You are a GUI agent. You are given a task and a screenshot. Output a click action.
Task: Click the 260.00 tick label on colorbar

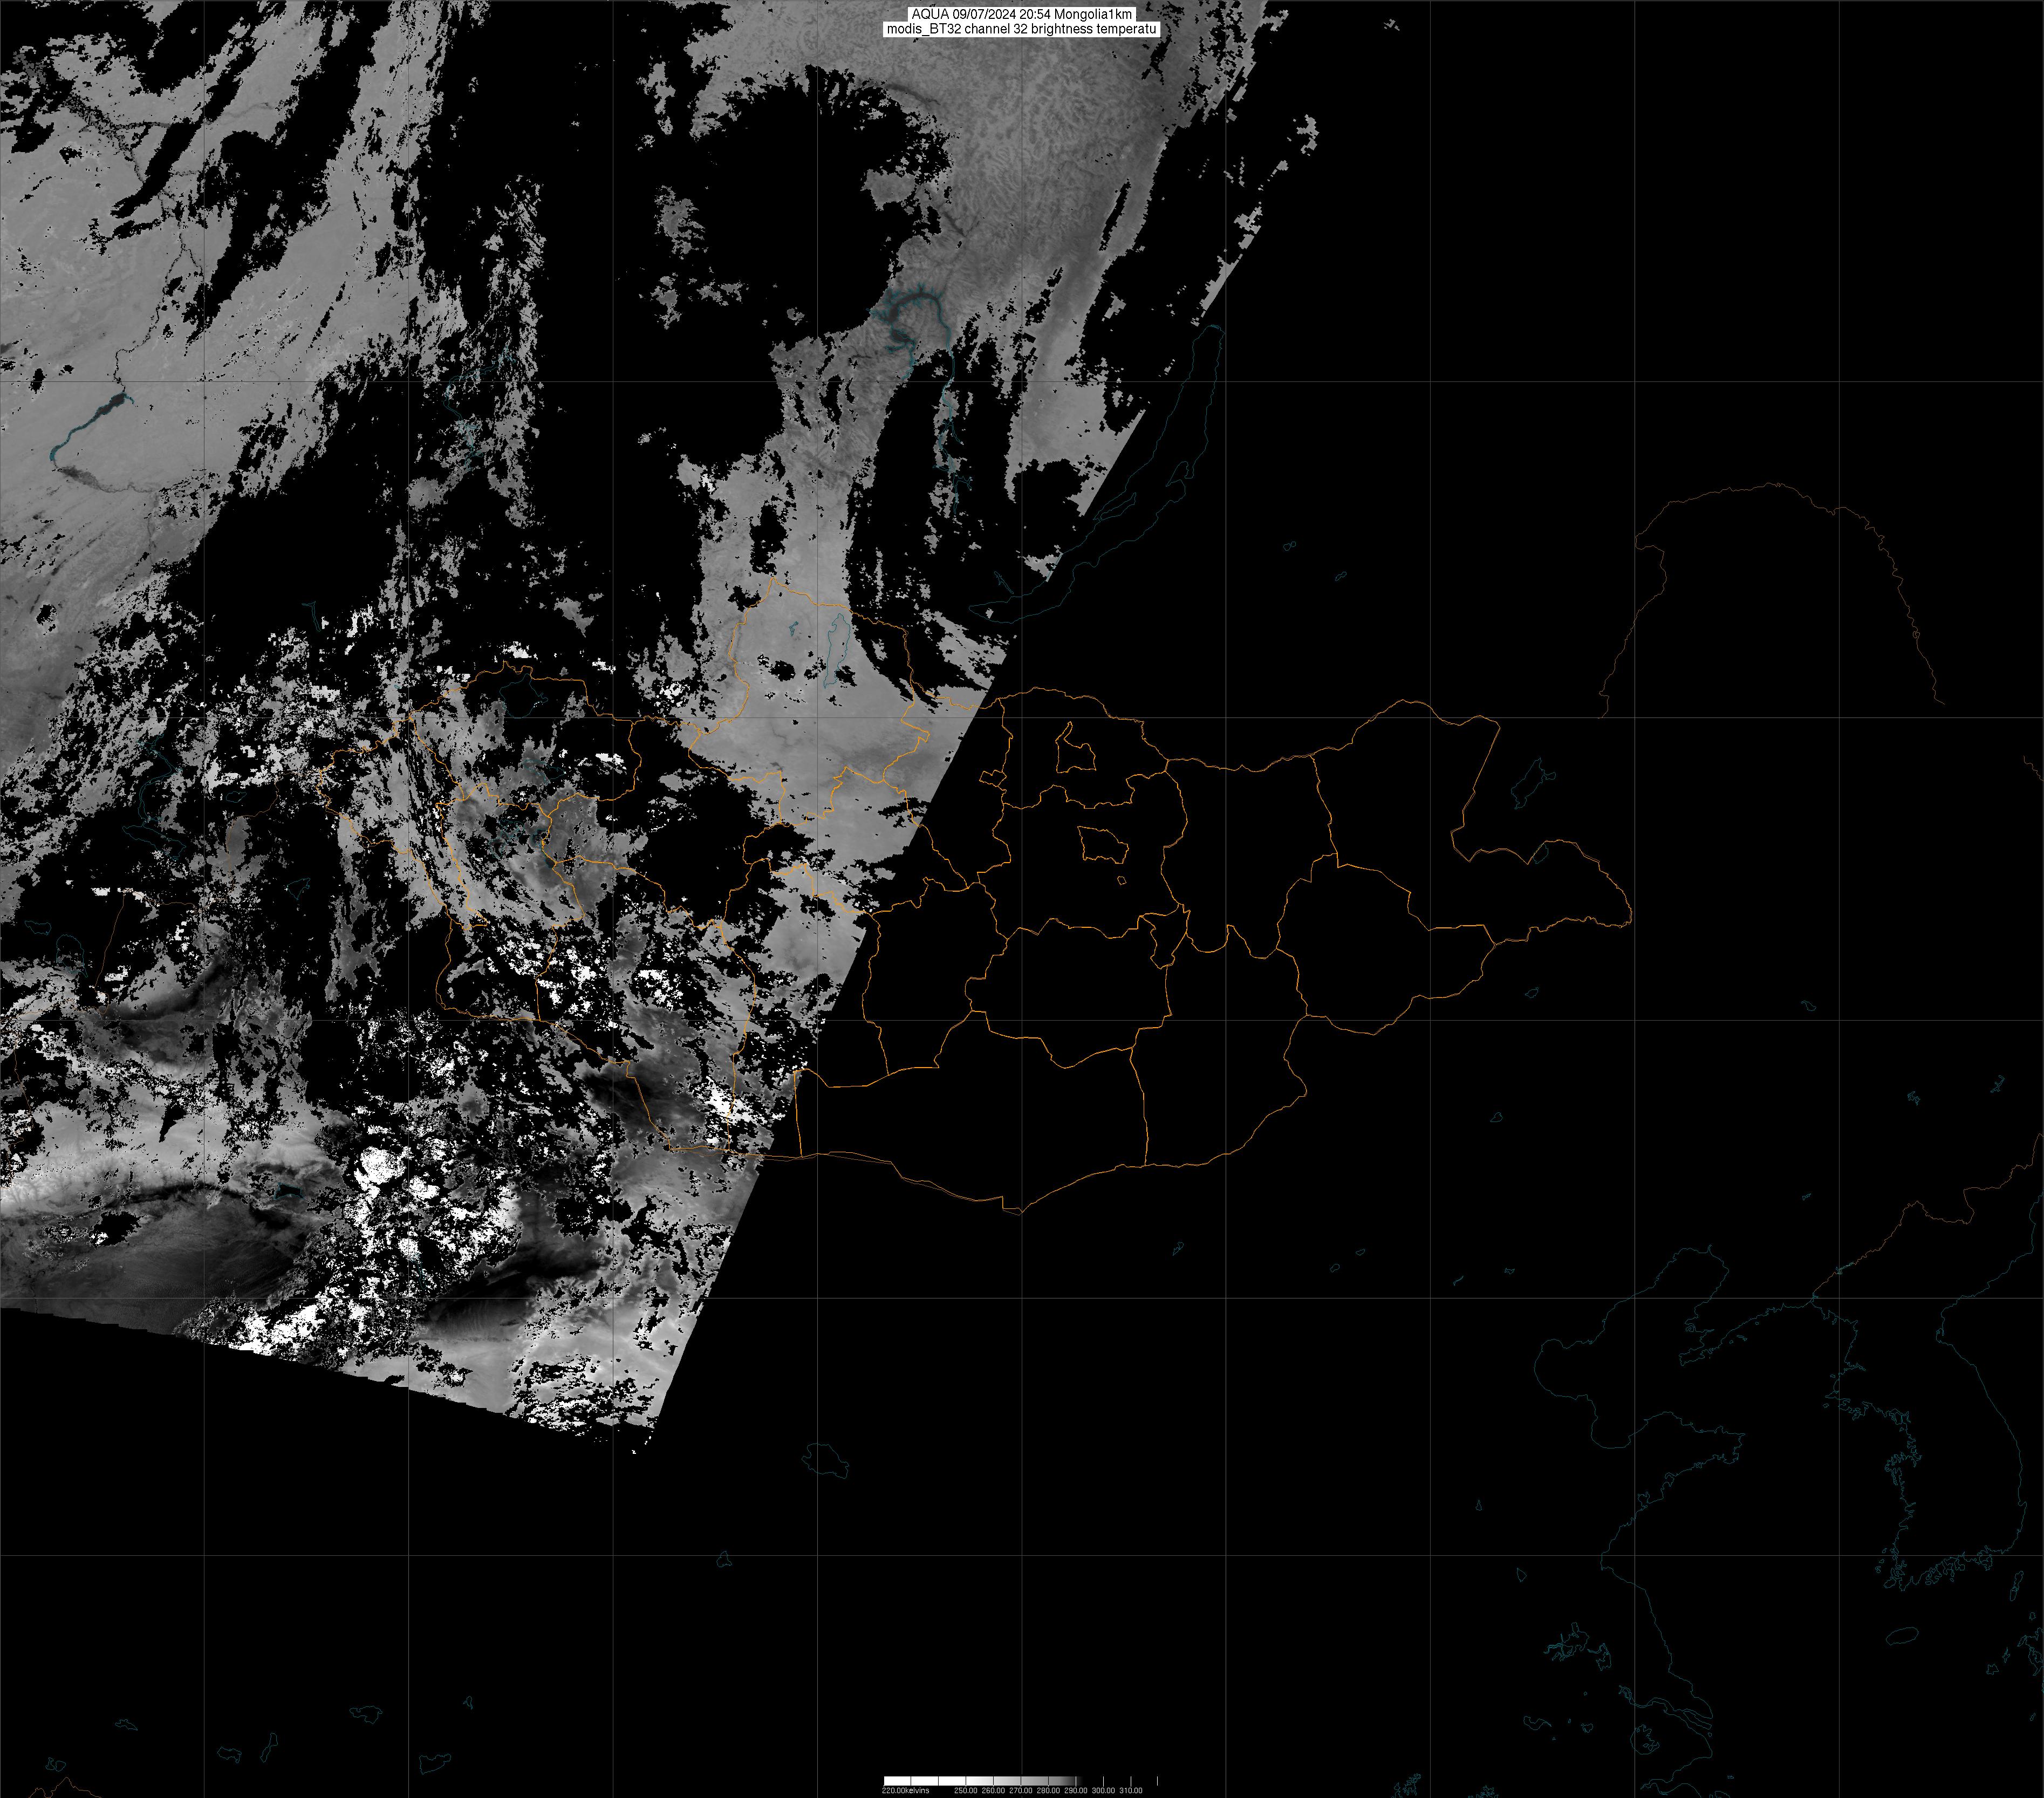point(993,1790)
